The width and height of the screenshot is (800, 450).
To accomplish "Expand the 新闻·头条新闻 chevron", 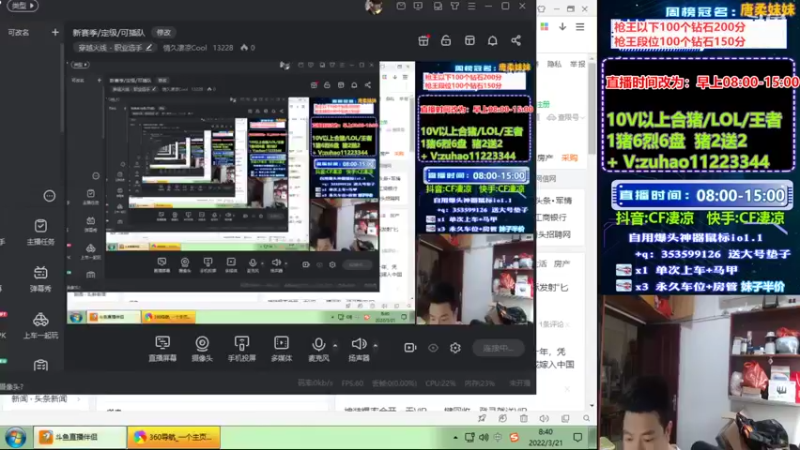I will [x=79, y=399].
